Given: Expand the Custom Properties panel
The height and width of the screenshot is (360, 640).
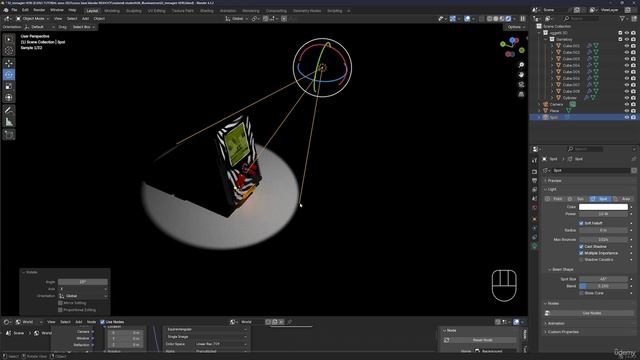Looking at the screenshot, I should [x=562, y=332].
